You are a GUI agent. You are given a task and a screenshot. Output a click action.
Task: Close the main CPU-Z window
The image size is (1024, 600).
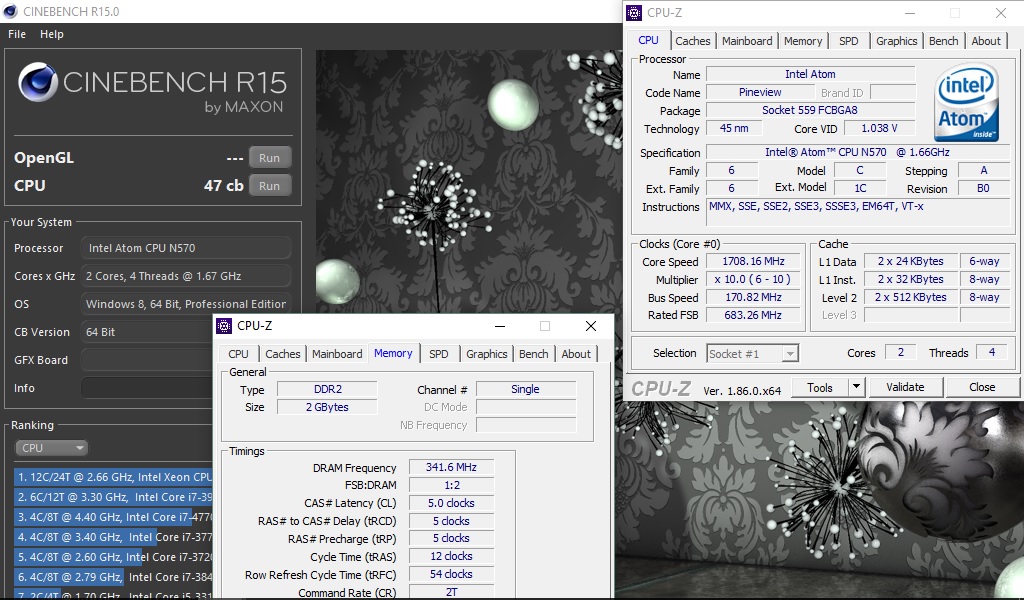1000,12
